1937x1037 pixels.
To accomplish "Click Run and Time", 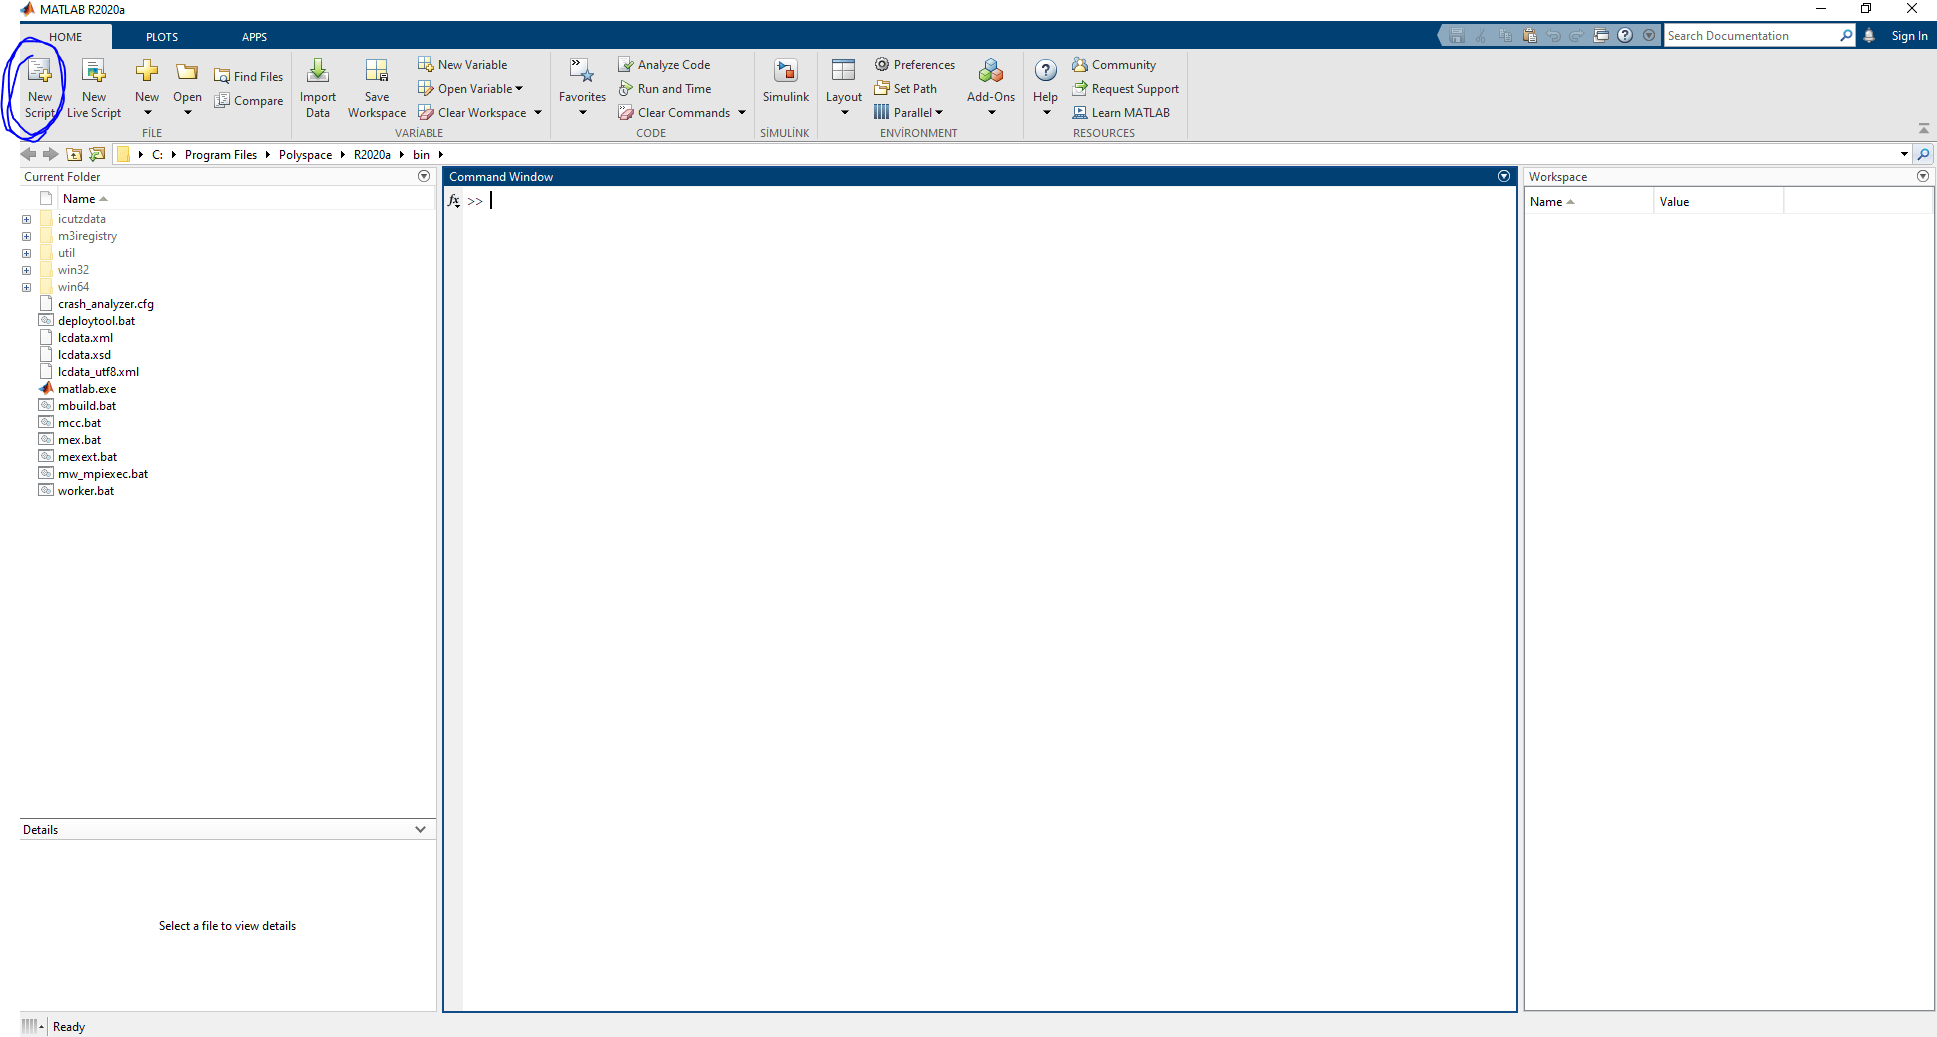I will 665,88.
